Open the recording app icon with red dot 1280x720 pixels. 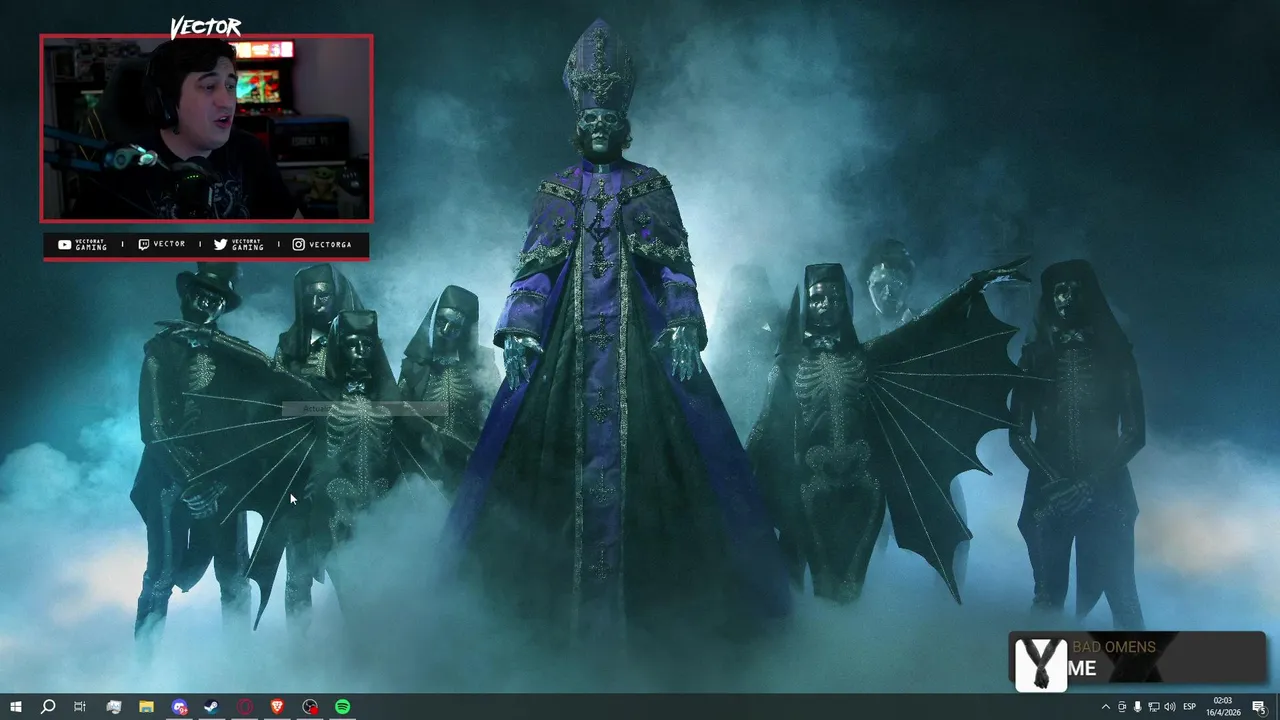310,707
